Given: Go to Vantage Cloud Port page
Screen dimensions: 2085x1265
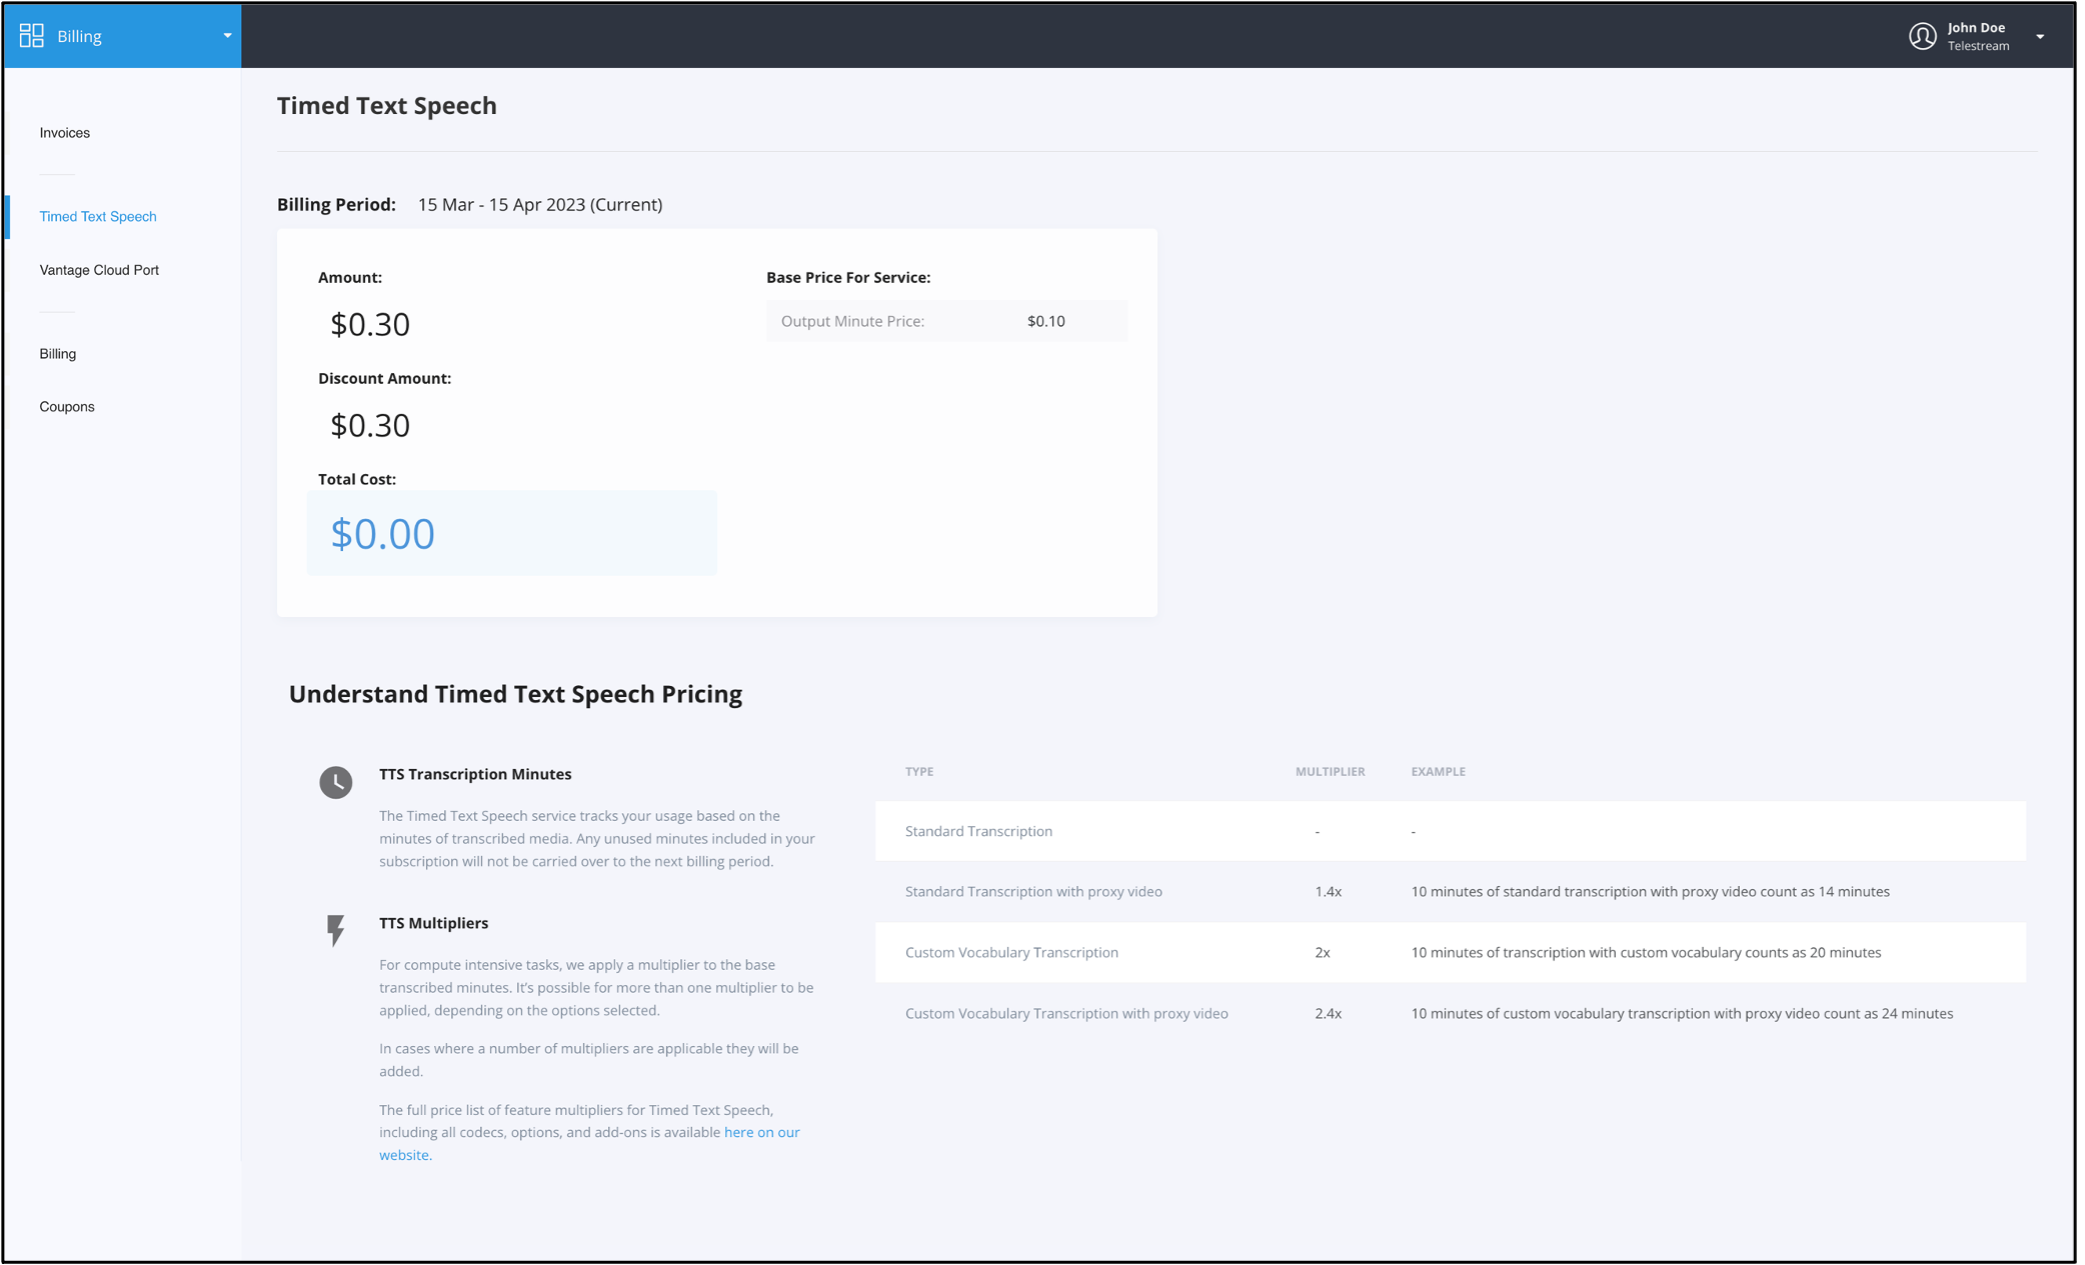Looking at the screenshot, I should point(99,270).
